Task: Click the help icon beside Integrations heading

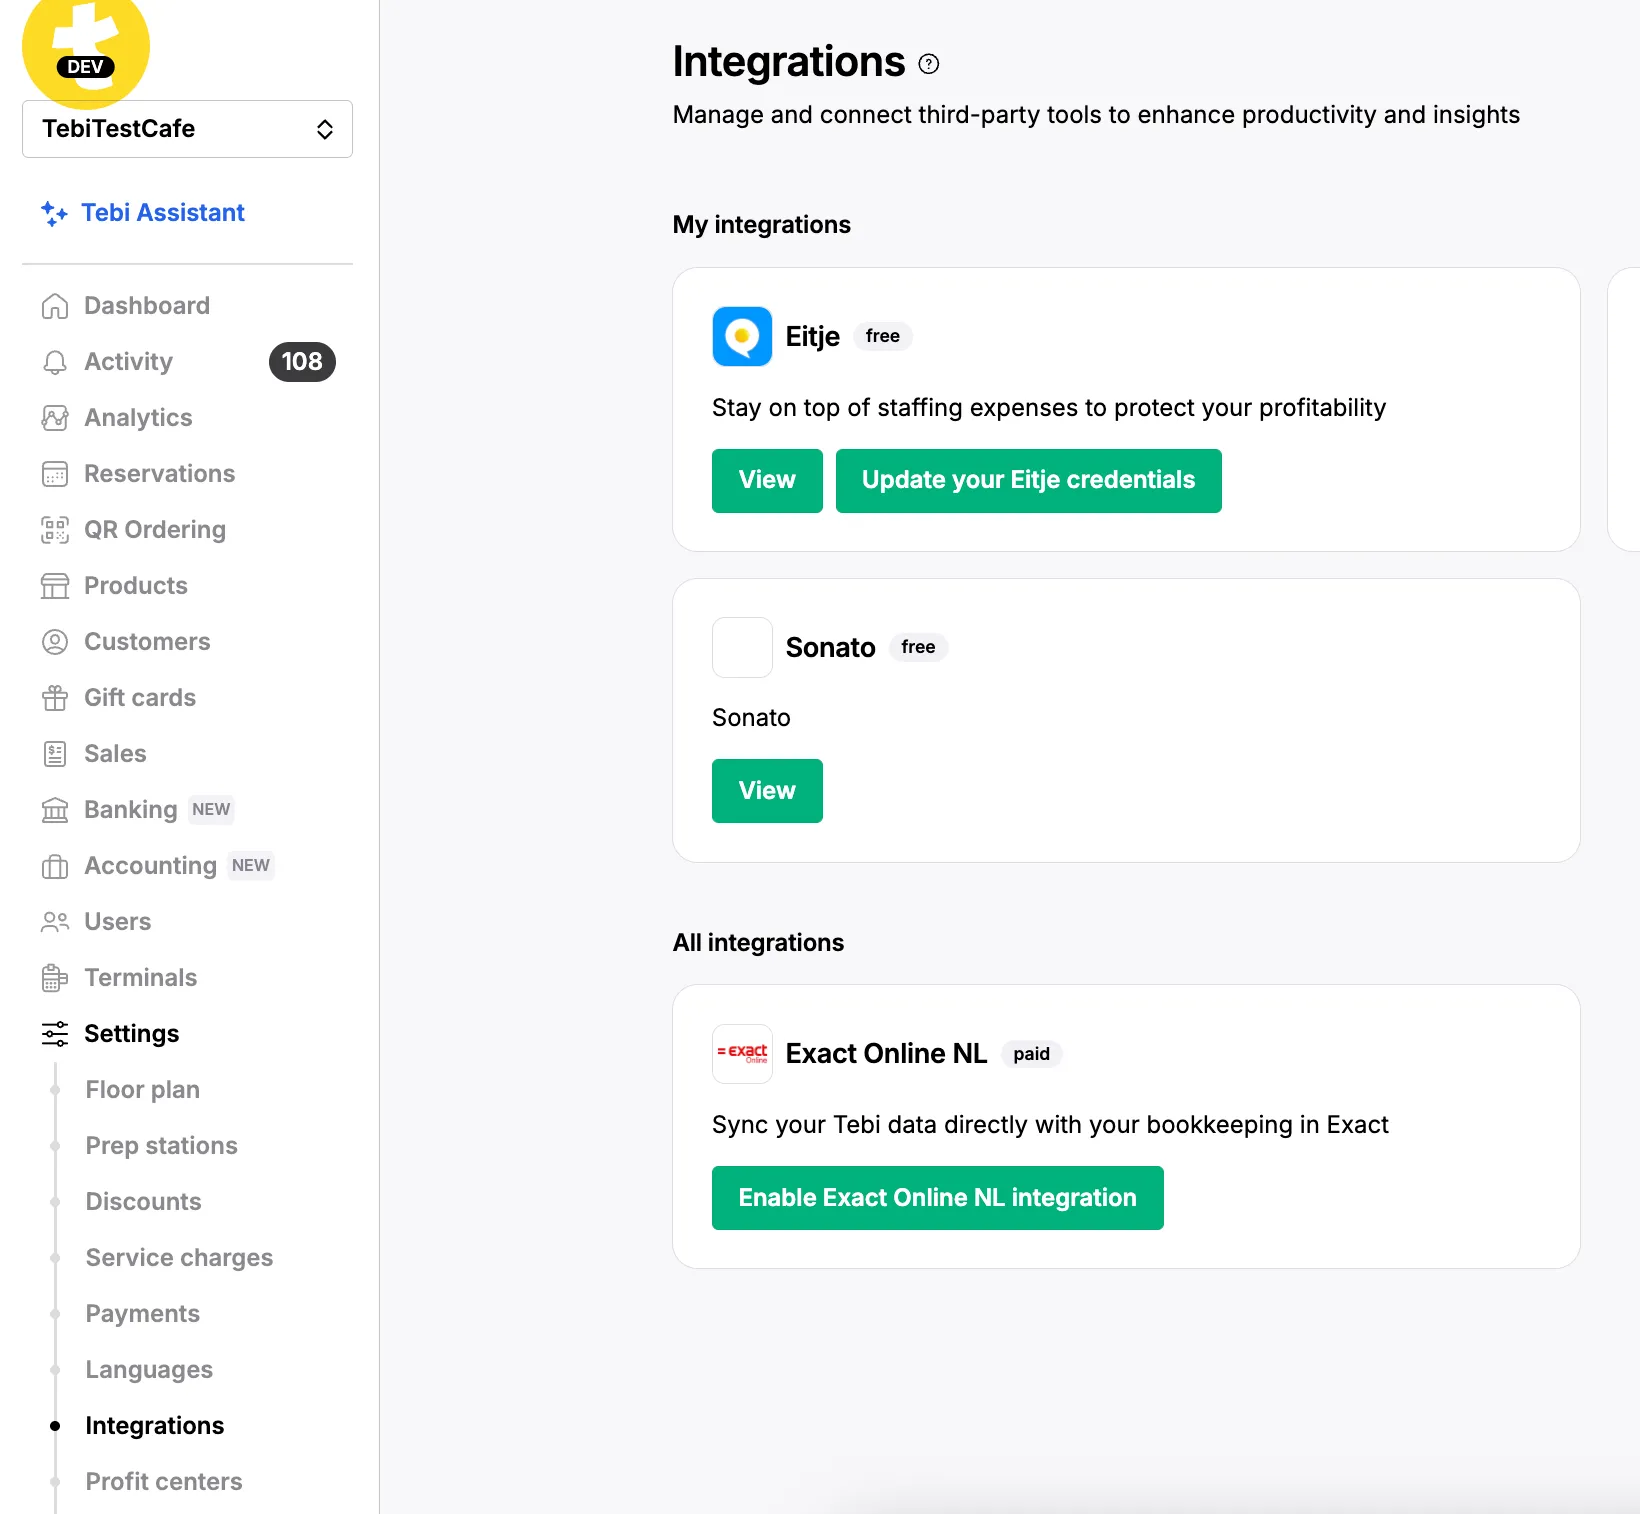Action: click(x=929, y=64)
